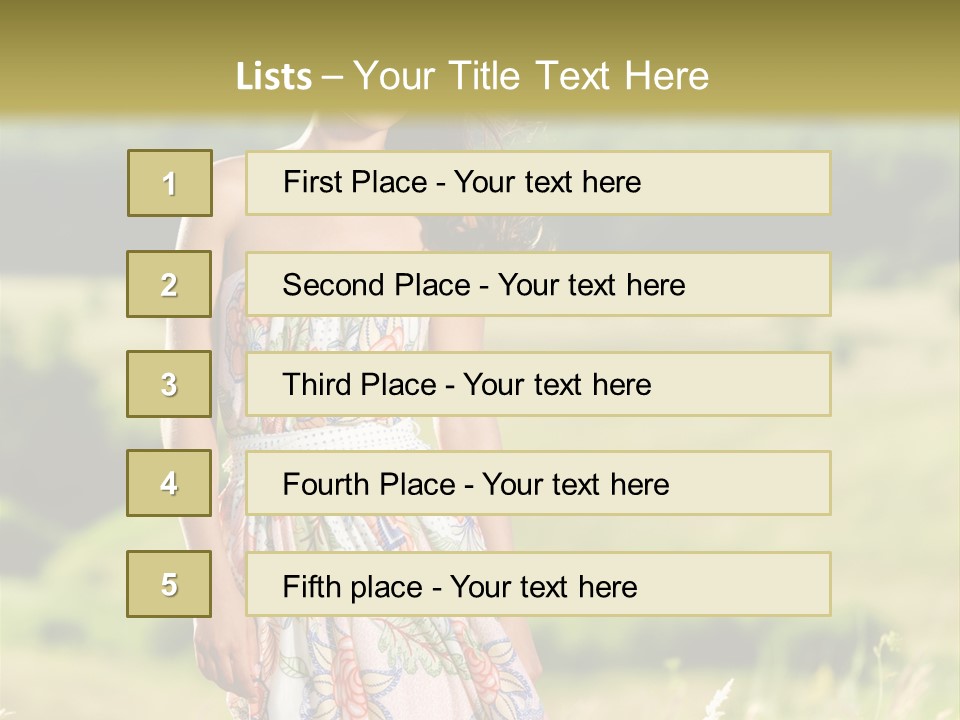The height and width of the screenshot is (720, 960).
Task: Click the number 3 box
Action: (x=169, y=384)
